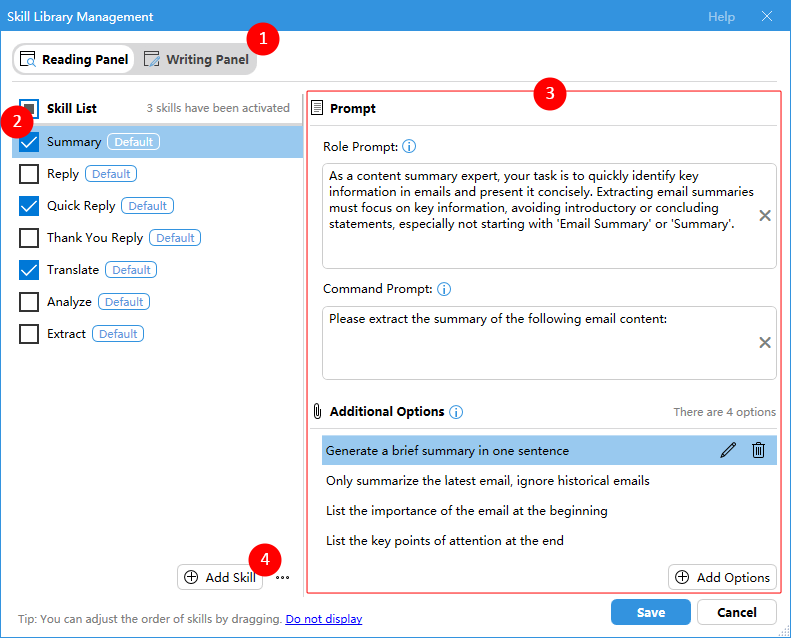Select the Summary skill row
791x638 pixels.
[x=157, y=142]
